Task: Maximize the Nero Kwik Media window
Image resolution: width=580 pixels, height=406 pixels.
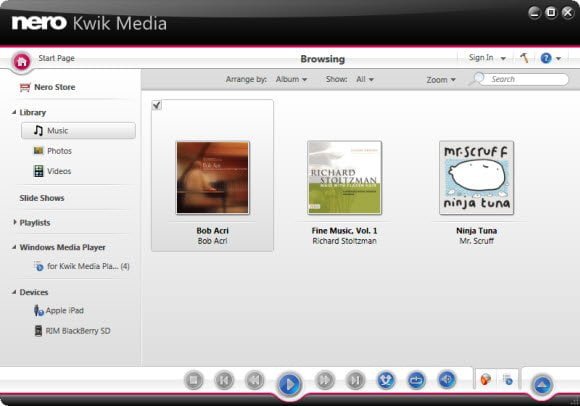Action: click(551, 13)
